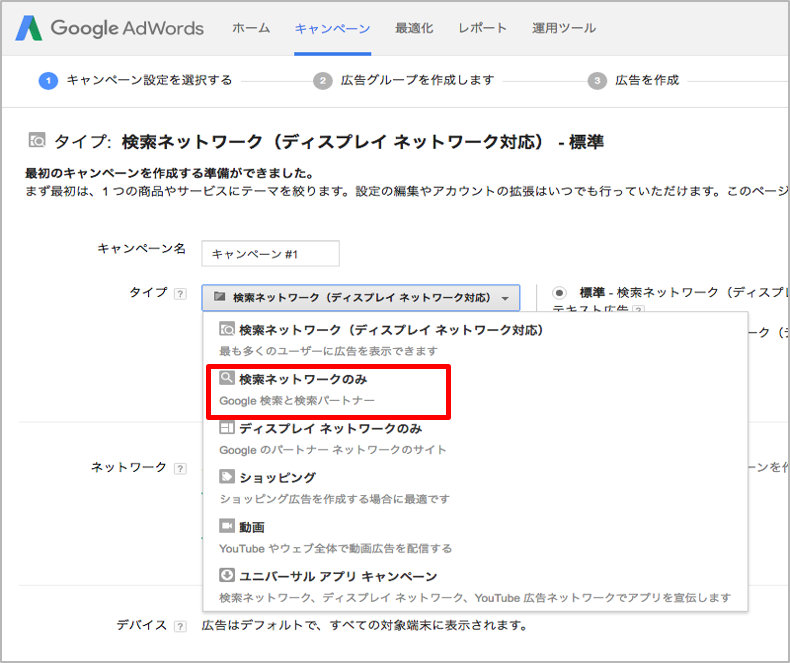Click the step label 広告グループを作成します
This screenshot has width=790, height=663.
(417, 80)
